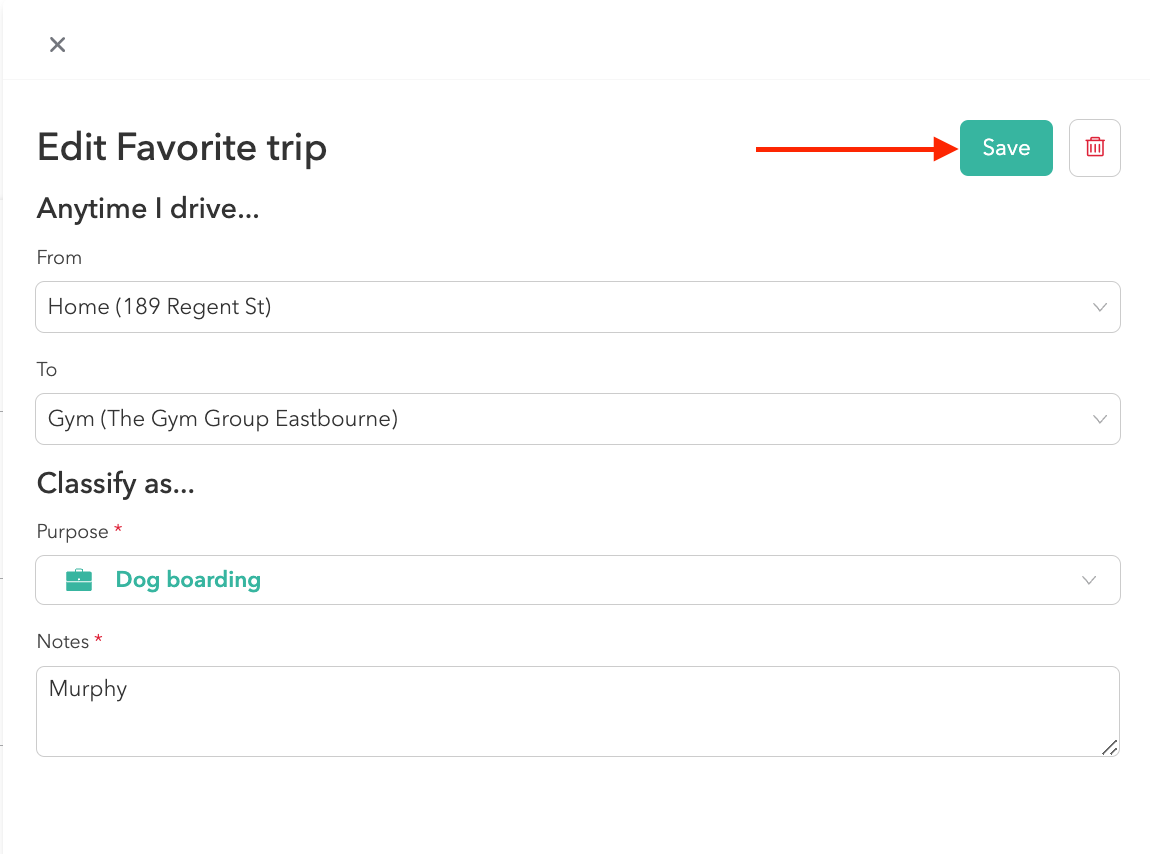This screenshot has height=854, width=1150.
Task: Expand the To field chevron arrow
Action: click(1100, 419)
